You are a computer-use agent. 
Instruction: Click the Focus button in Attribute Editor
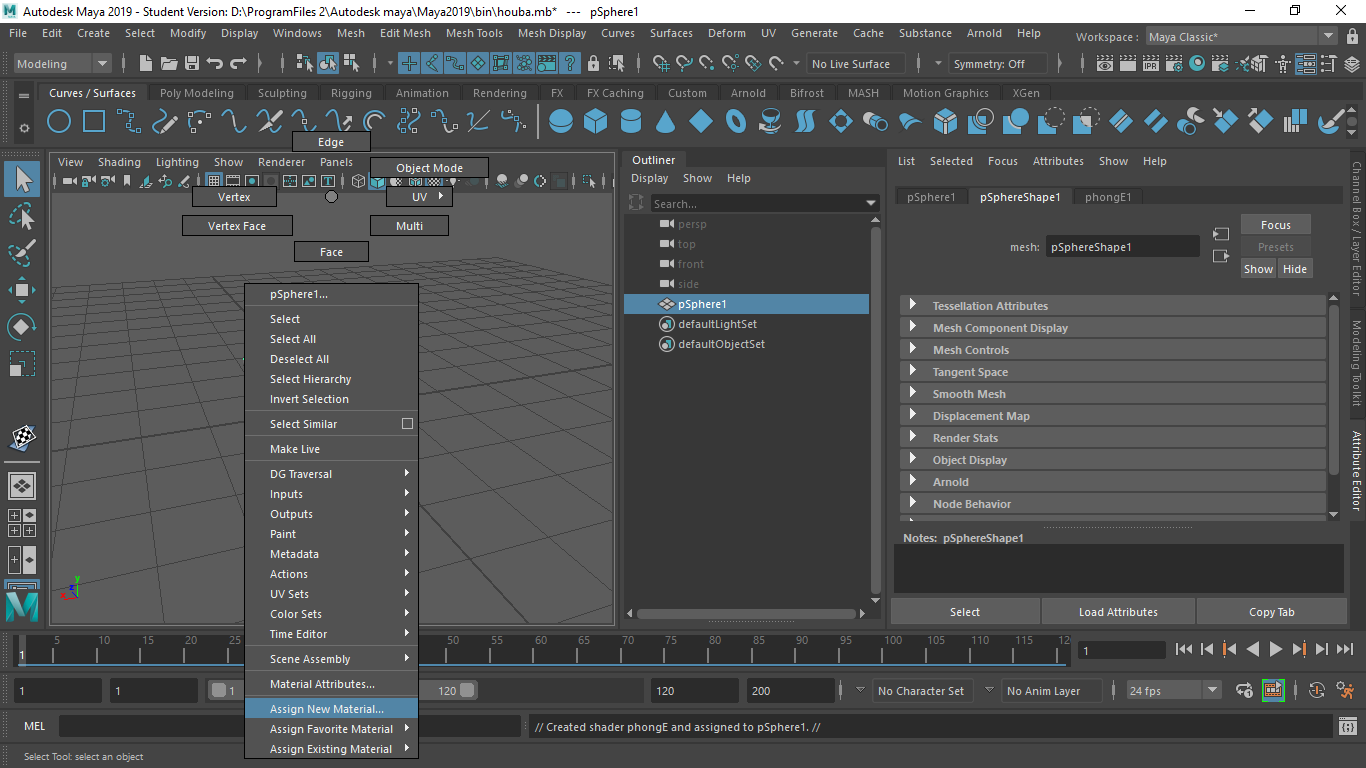(x=1275, y=225)
